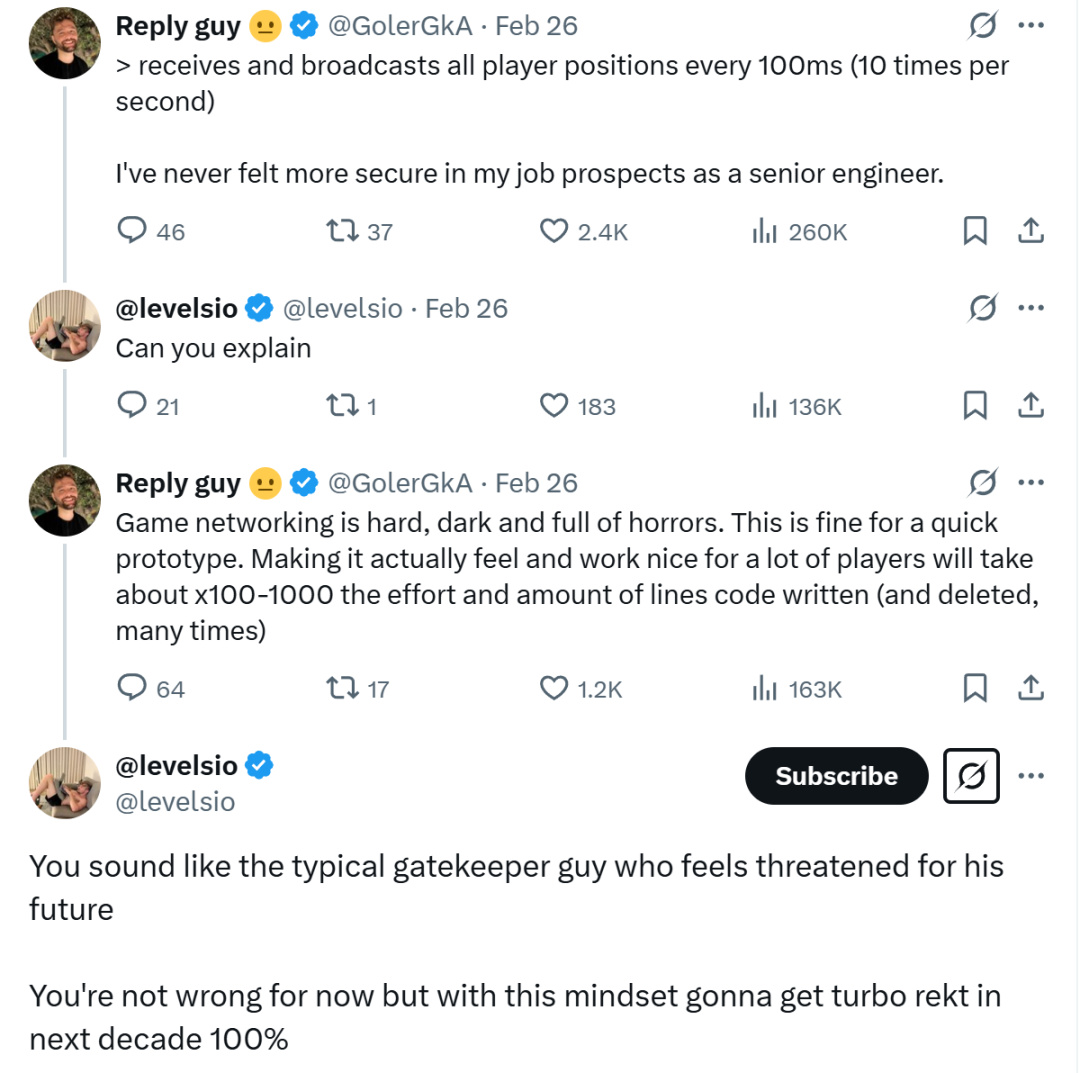Open more menu next to Subscribe
The width and height of the screenshot is (1080, 1073).
pyautogui.click(x=1030, y=776)
